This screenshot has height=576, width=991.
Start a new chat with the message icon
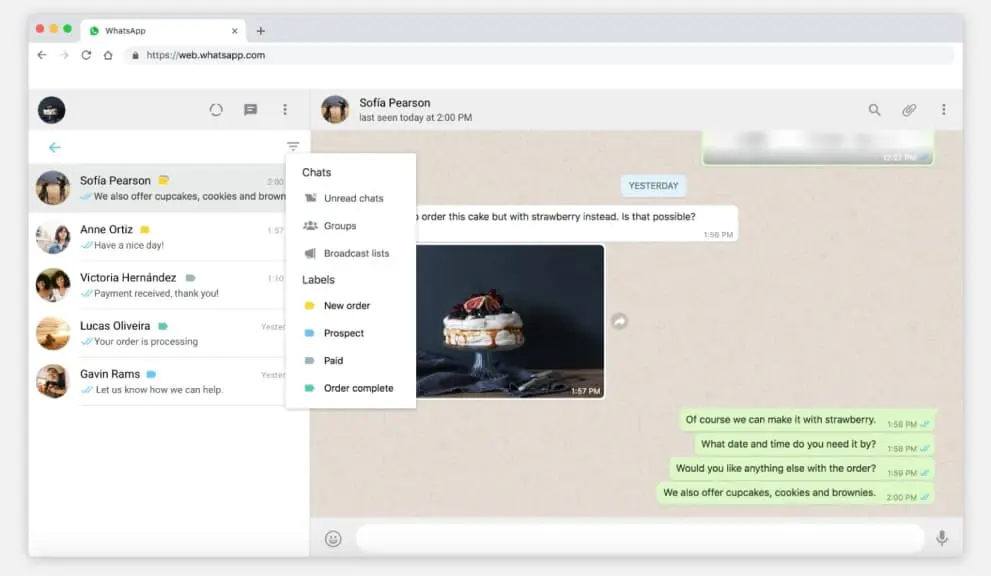250,110
